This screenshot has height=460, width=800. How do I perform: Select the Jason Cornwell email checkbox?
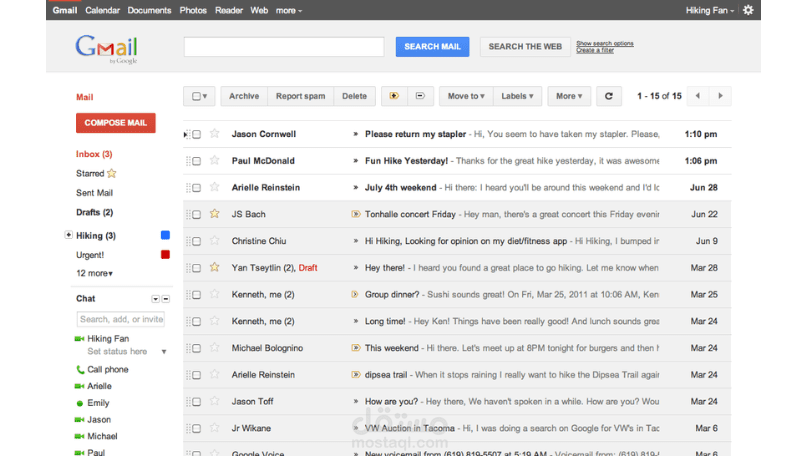pos(196,134)
